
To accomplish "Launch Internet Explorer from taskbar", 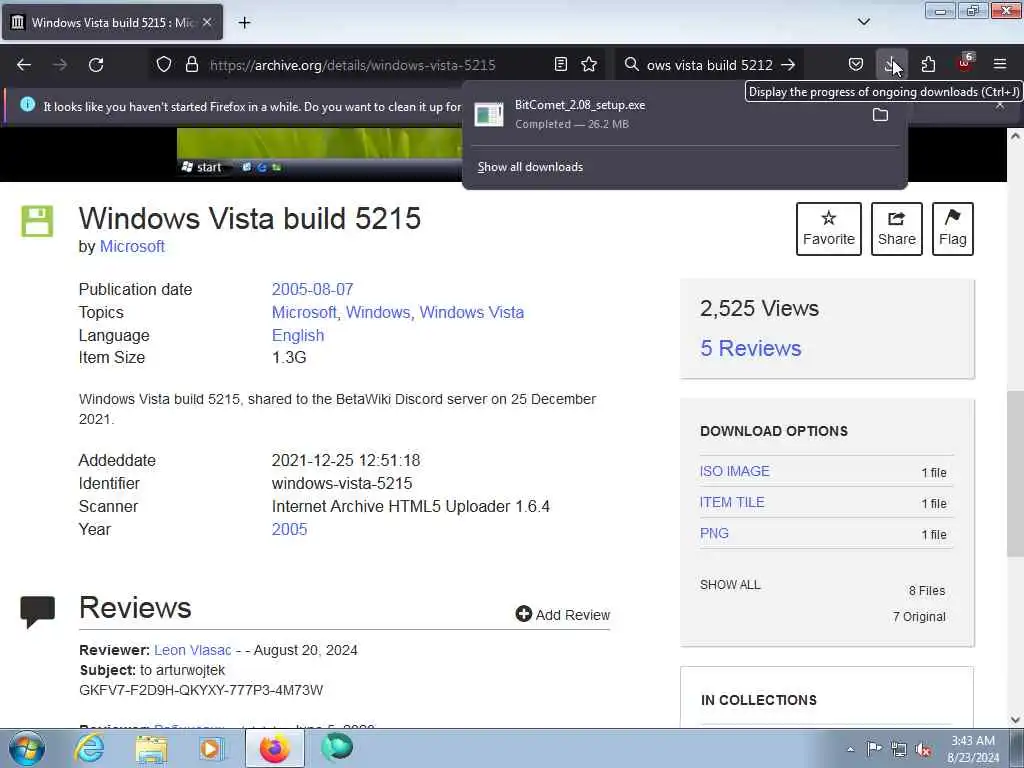I will pyautogui.click(x=89, y=748).
